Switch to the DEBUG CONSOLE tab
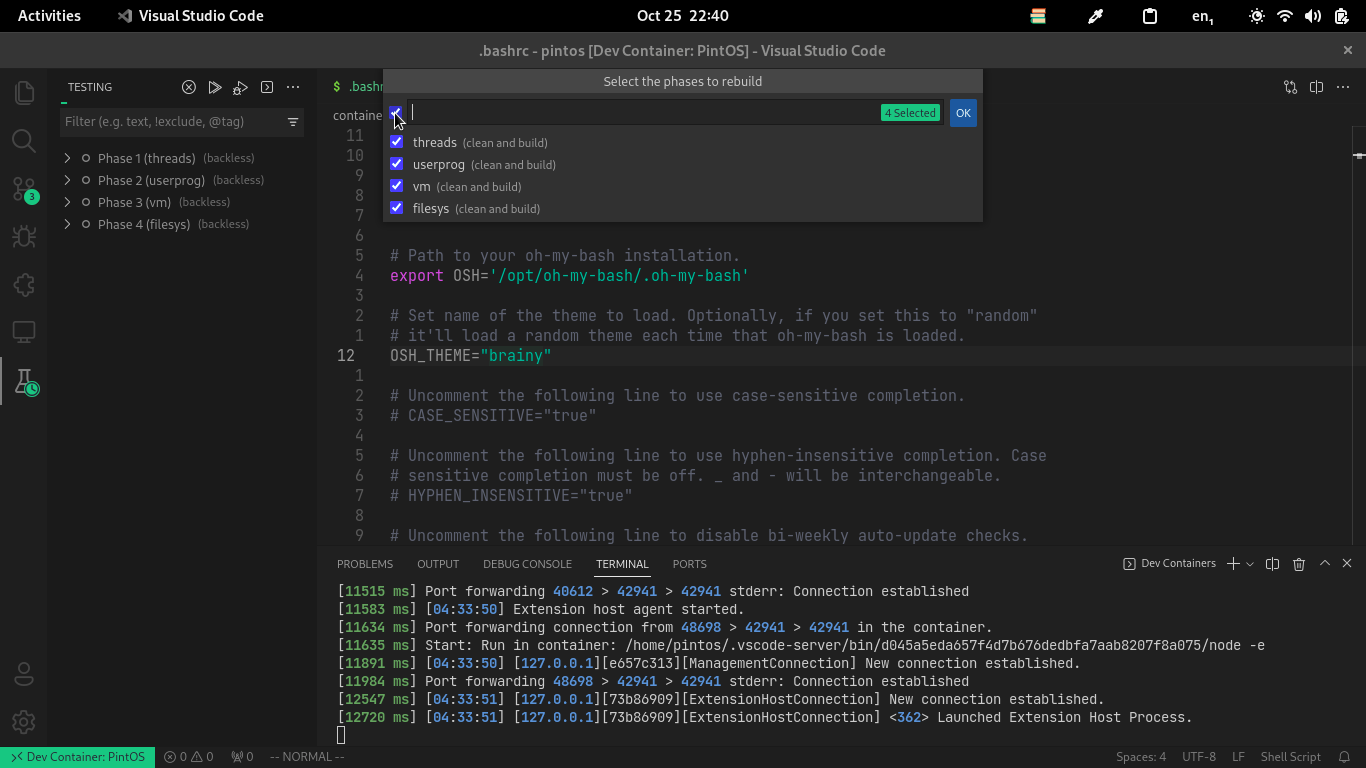 [x=527, y=564]
